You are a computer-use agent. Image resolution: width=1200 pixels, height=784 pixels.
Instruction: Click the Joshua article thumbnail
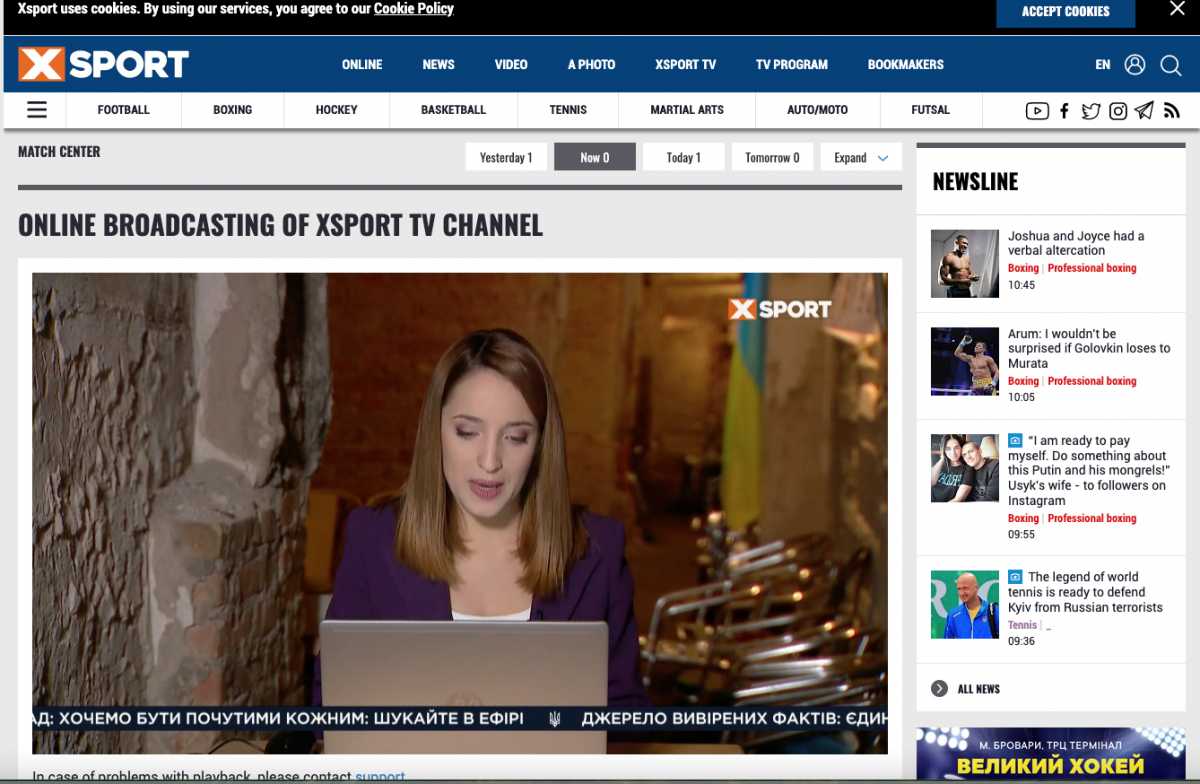coord(965,264)
